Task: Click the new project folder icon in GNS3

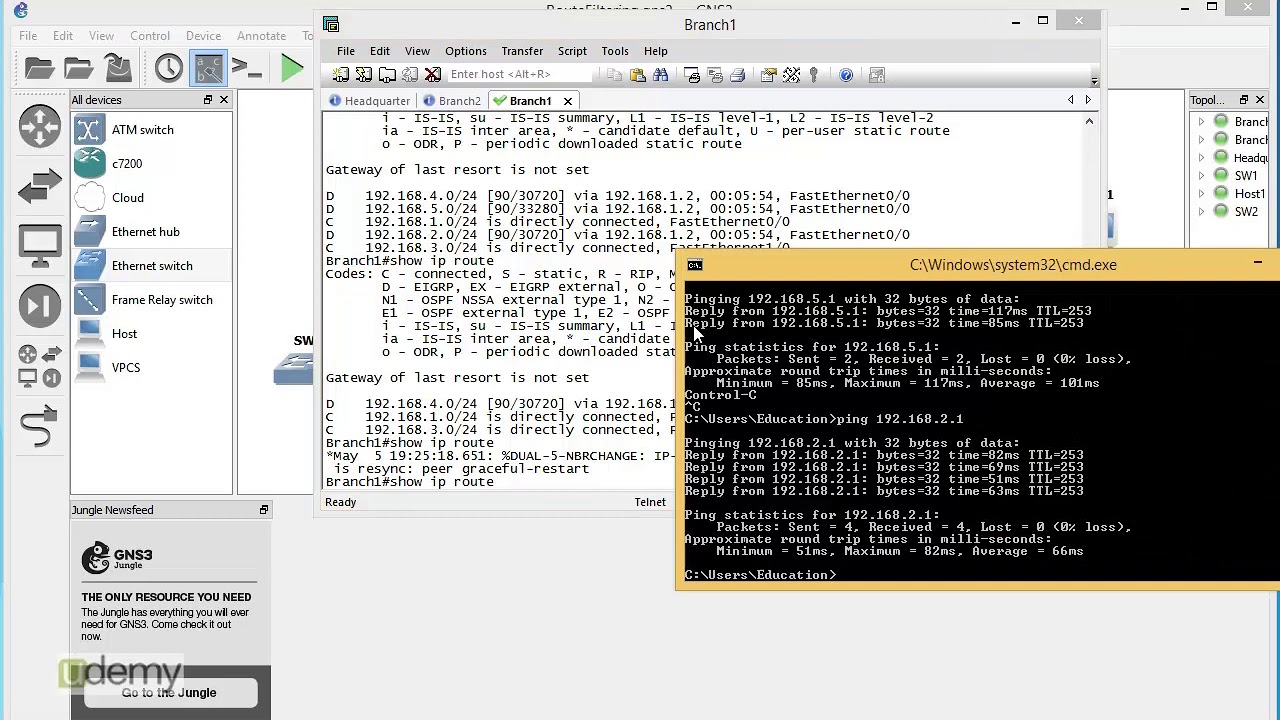Action: 39,68
